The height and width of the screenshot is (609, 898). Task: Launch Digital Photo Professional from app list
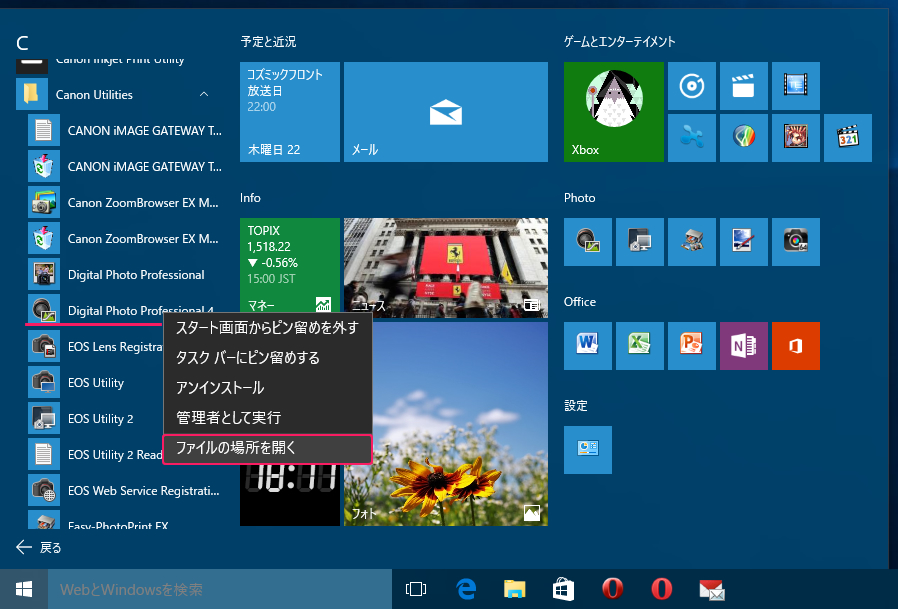coord(126,275)
